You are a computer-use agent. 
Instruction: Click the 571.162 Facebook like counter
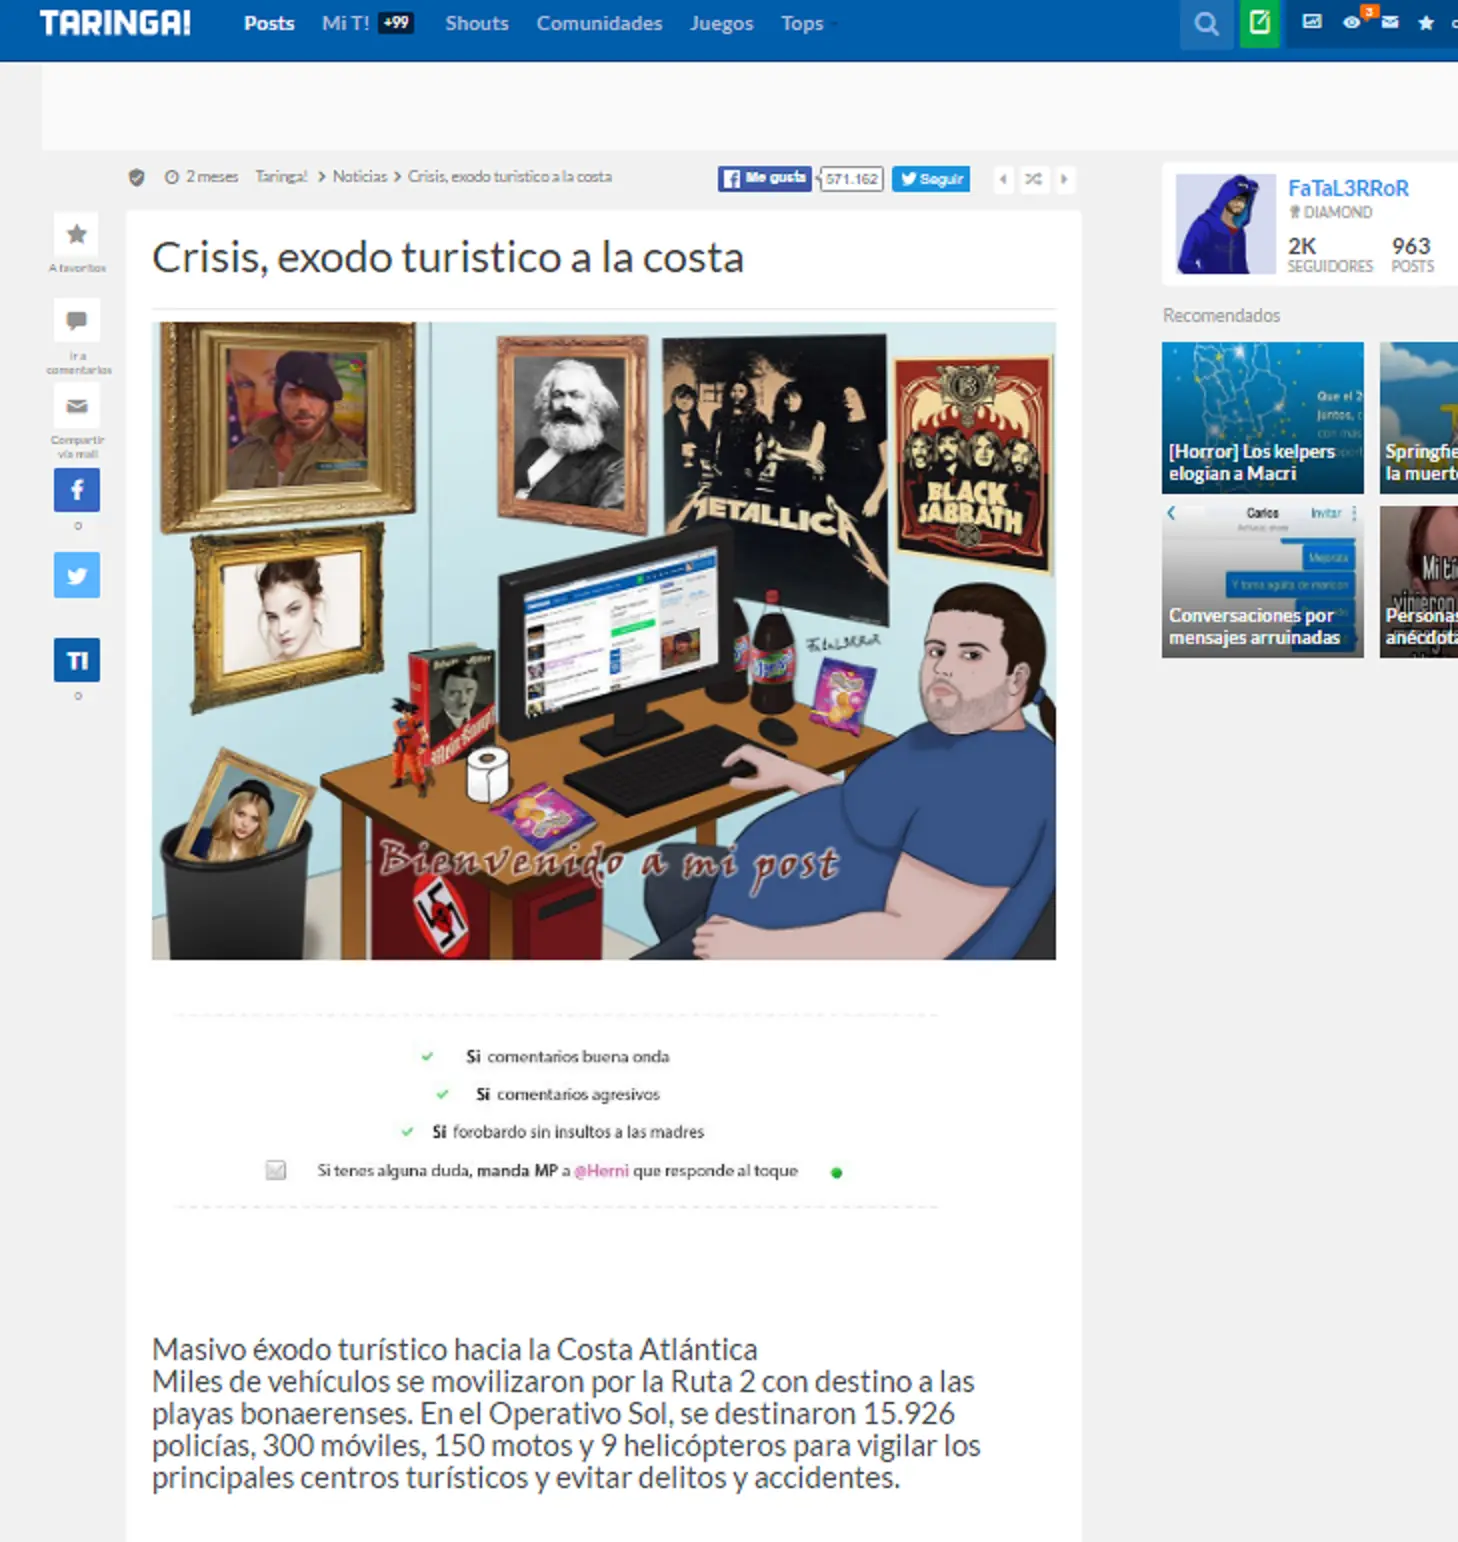(852, 179)
